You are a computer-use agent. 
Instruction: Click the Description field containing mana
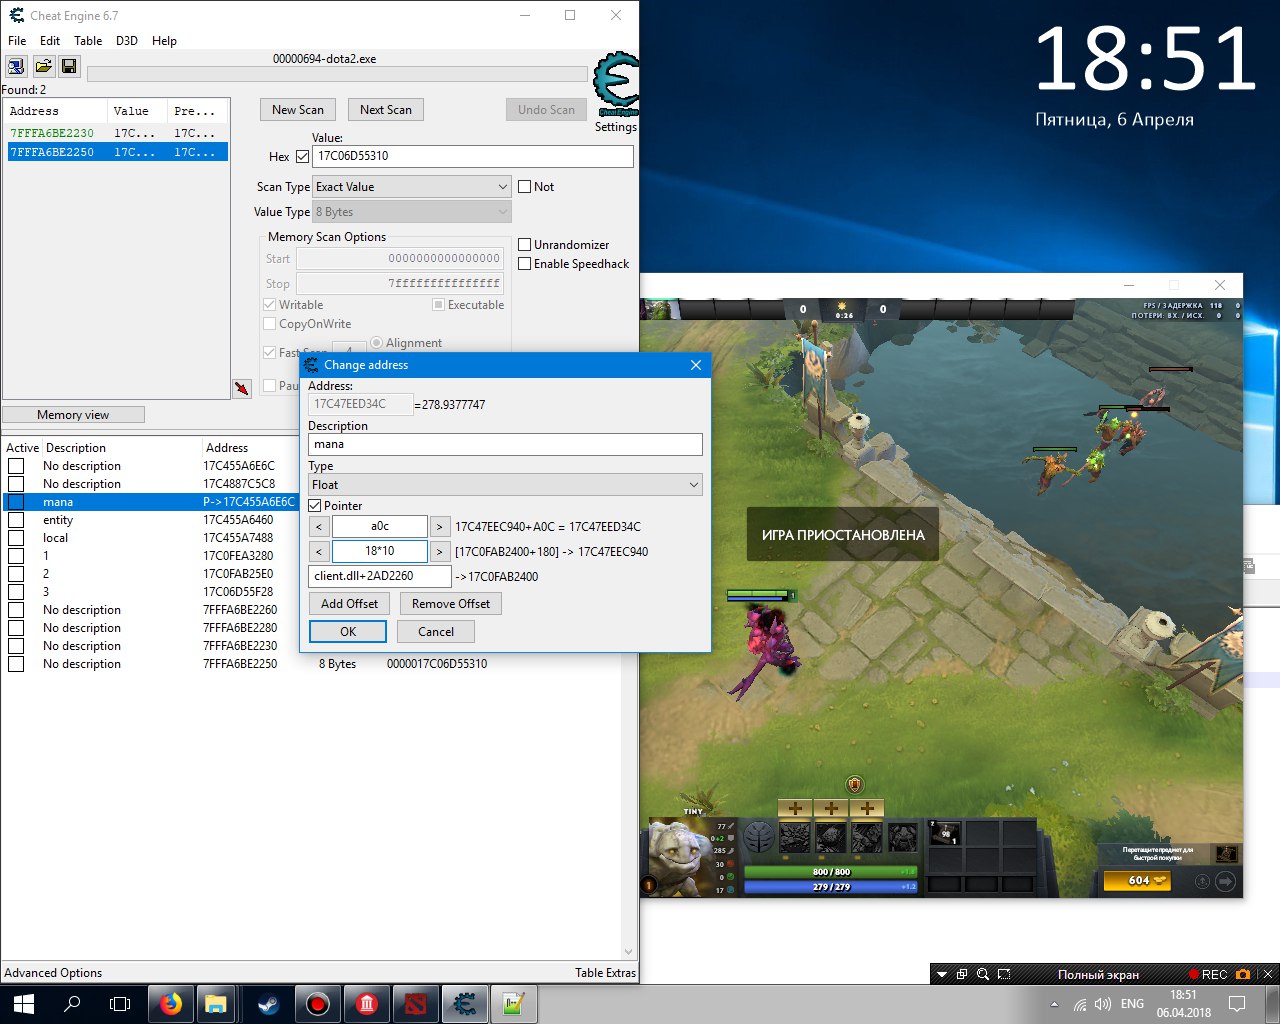click(505, 445)
